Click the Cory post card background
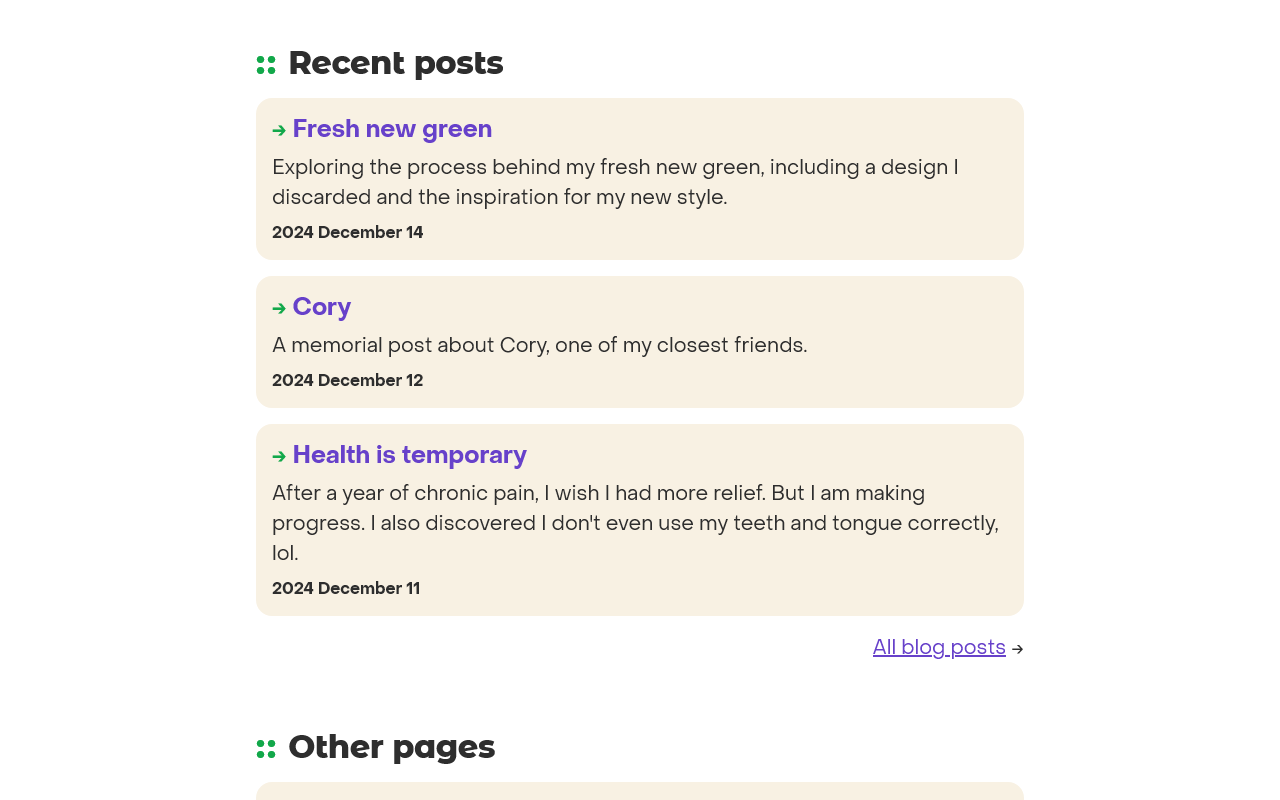The image size is (1280, 800). [640, 342]
